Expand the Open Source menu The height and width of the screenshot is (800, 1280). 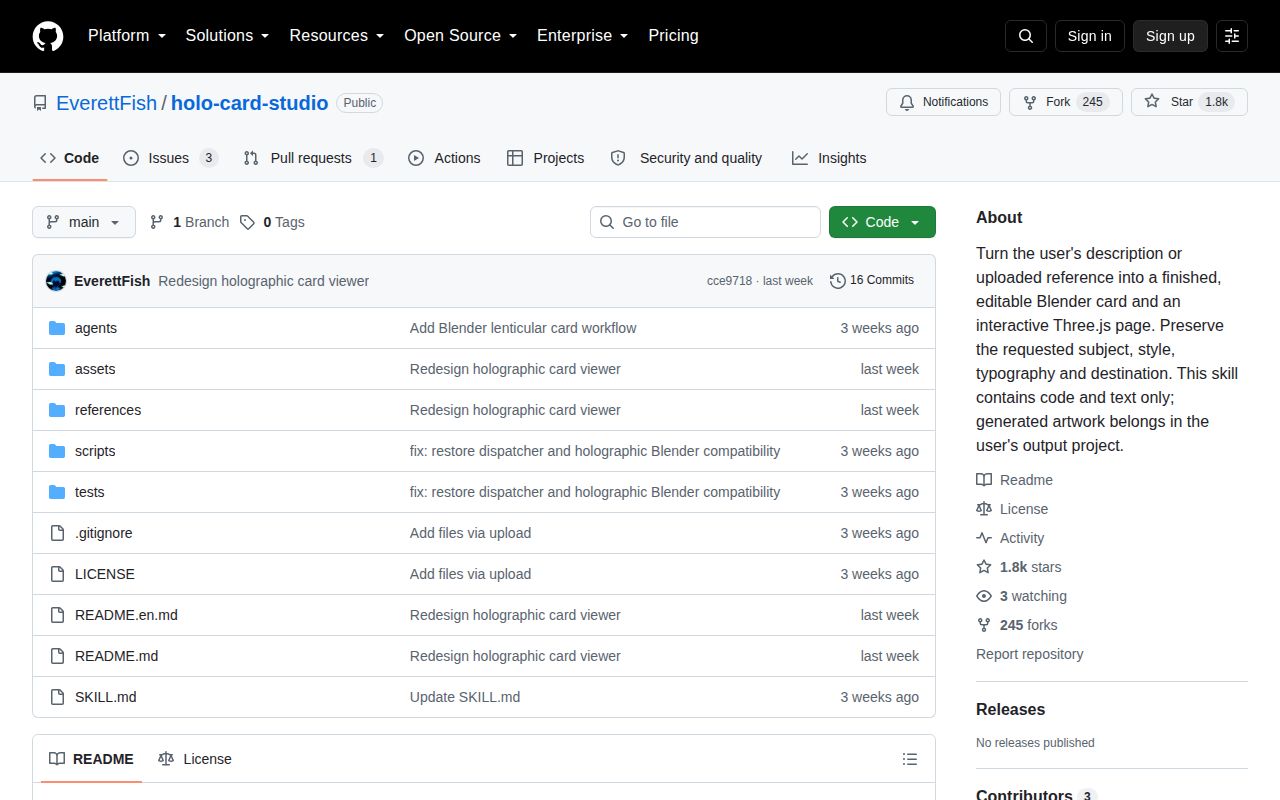(x=461, y=36)
